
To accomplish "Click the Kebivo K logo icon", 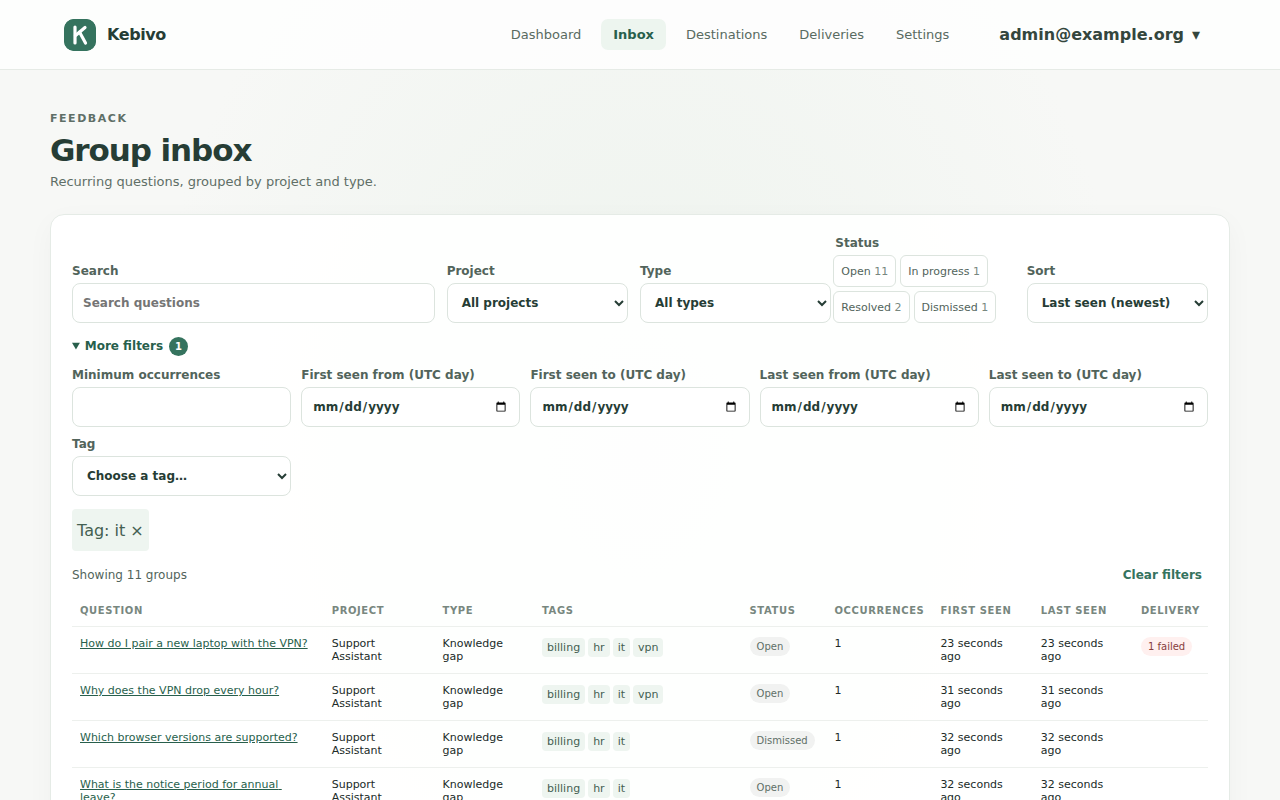I will (80, 35).
